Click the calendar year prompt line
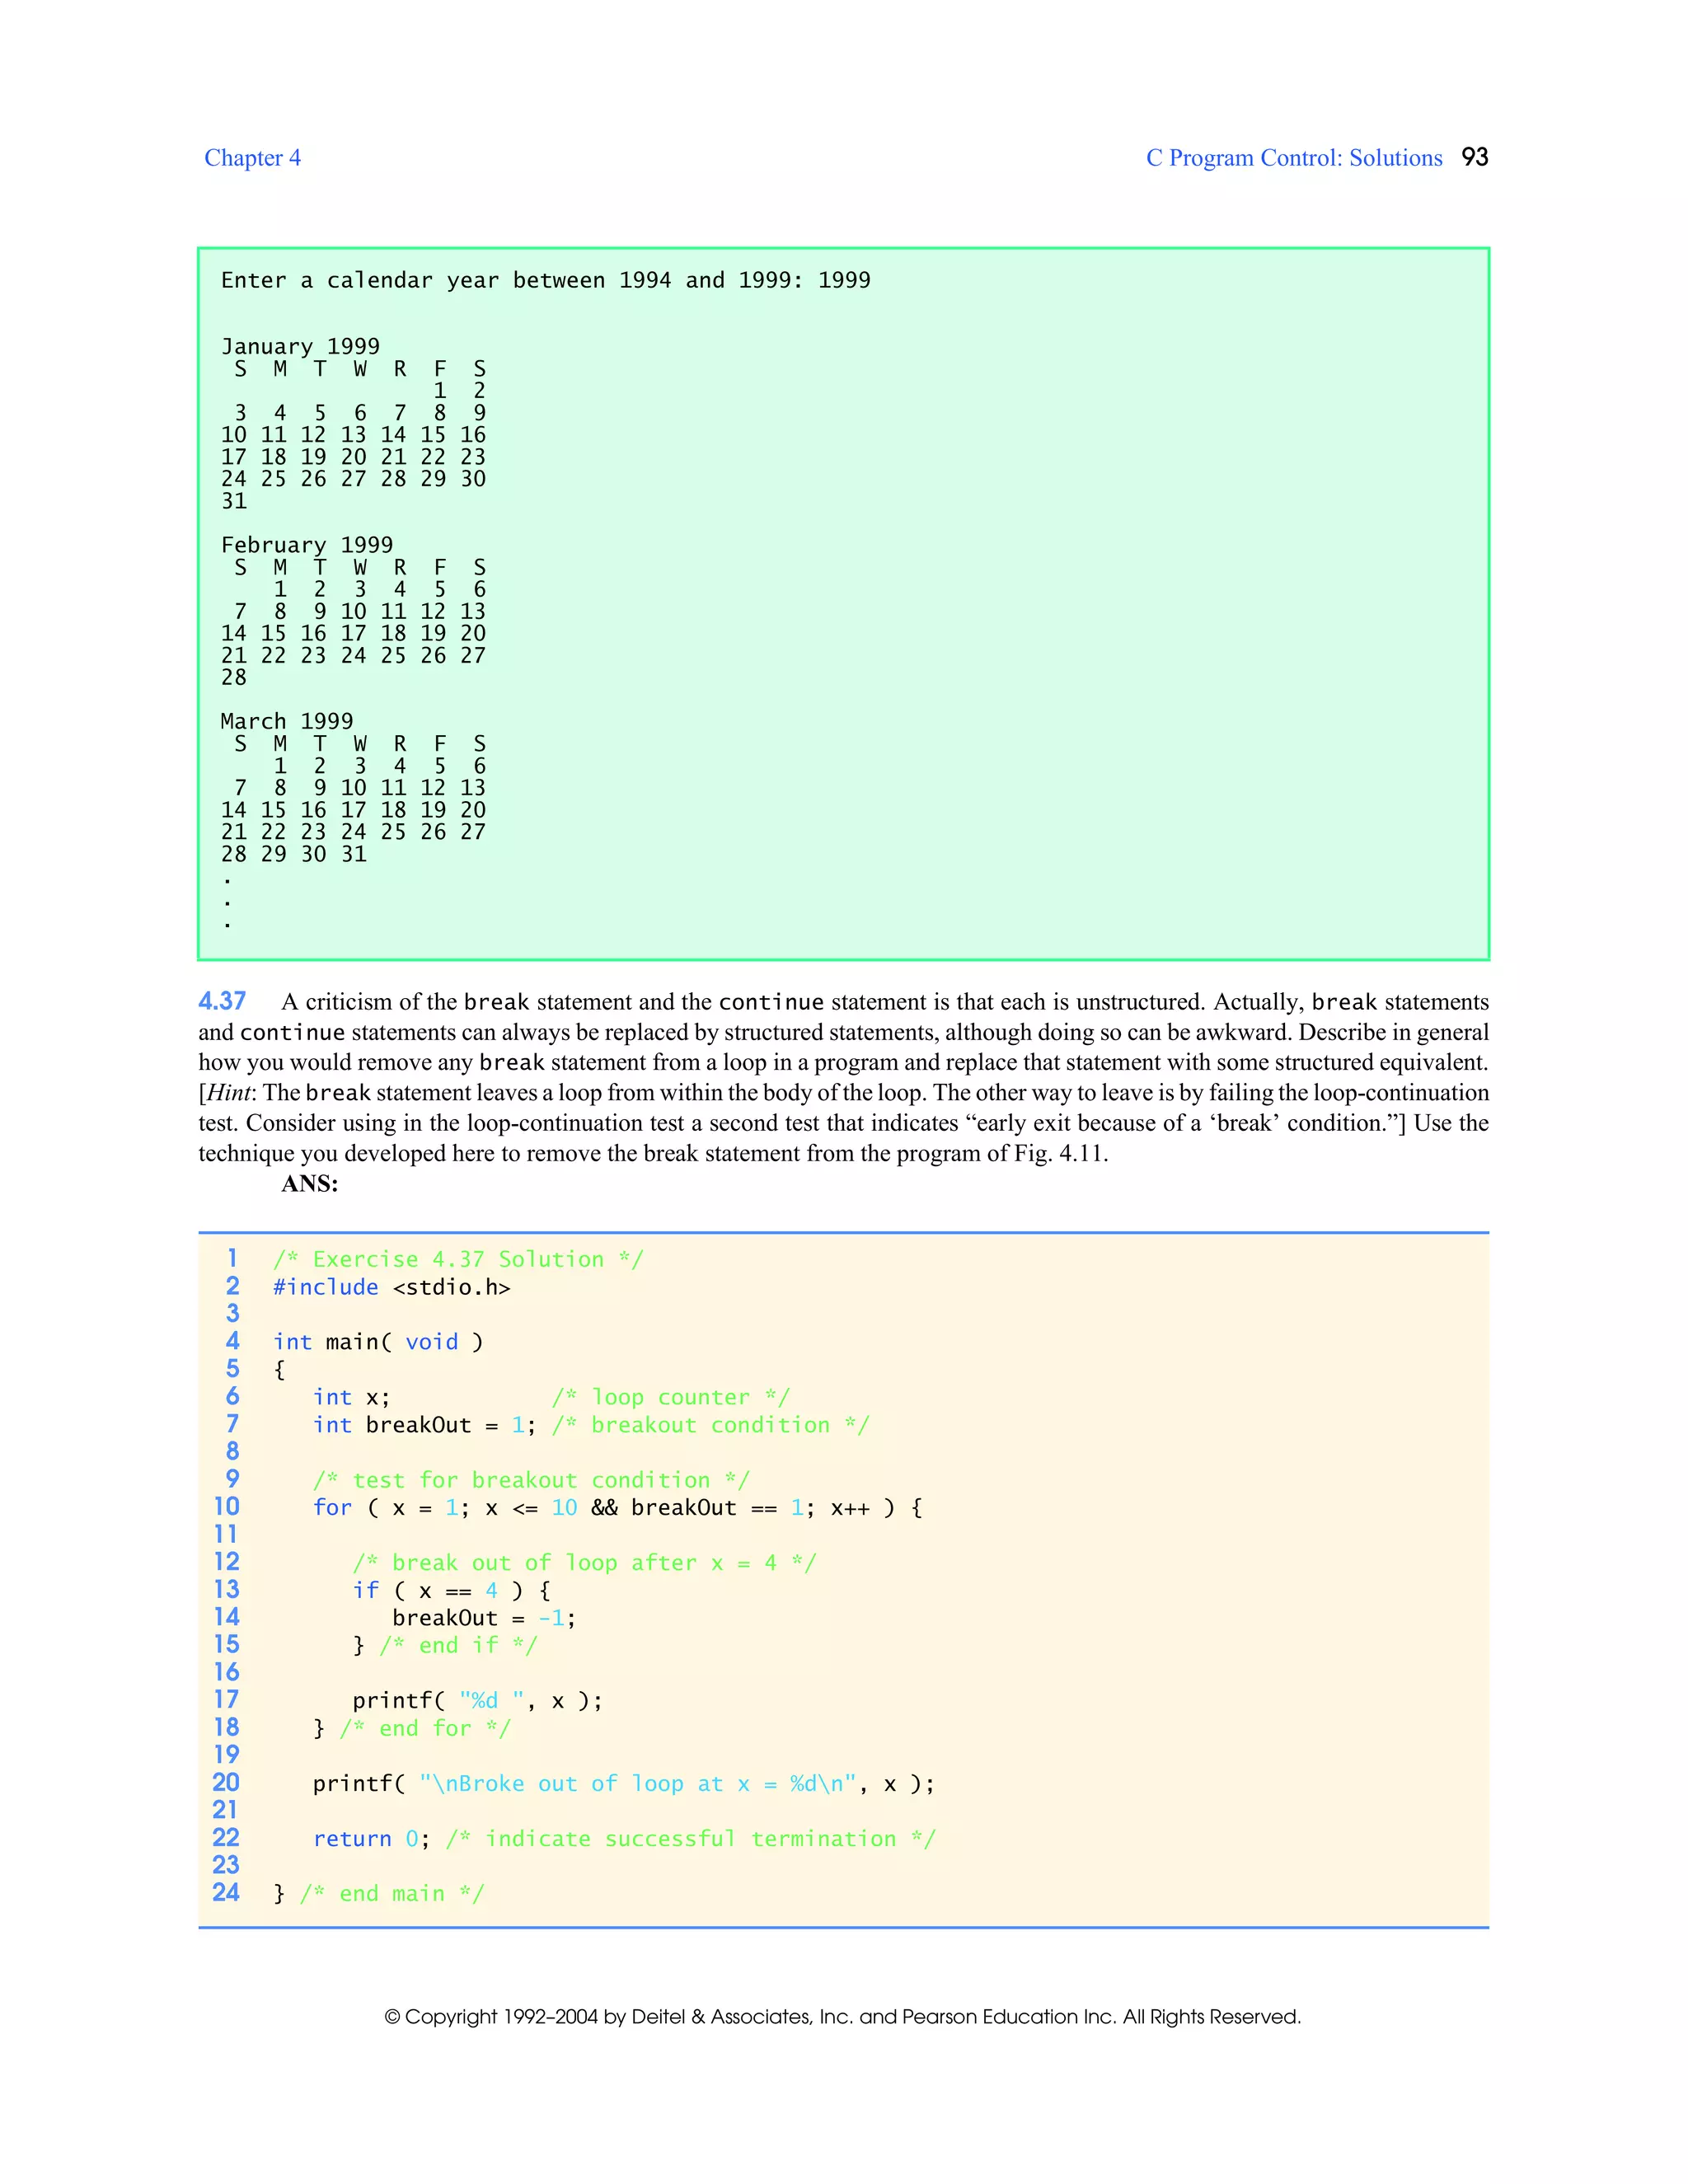 [545, 280]
